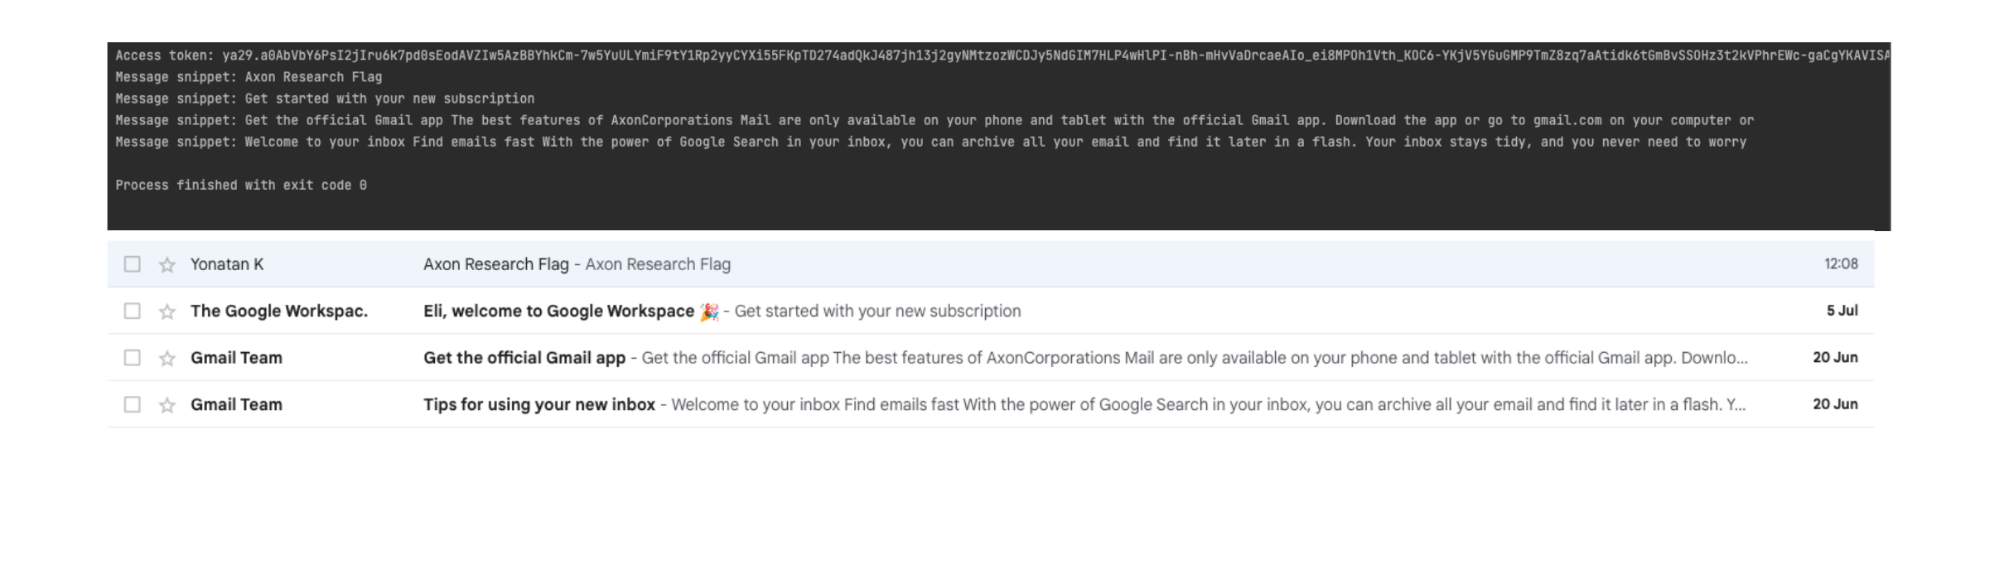This screenshot has height=570, width=1999.
Task: Click the Get started with your new subscription snippet
Action: tap(878, 311)
